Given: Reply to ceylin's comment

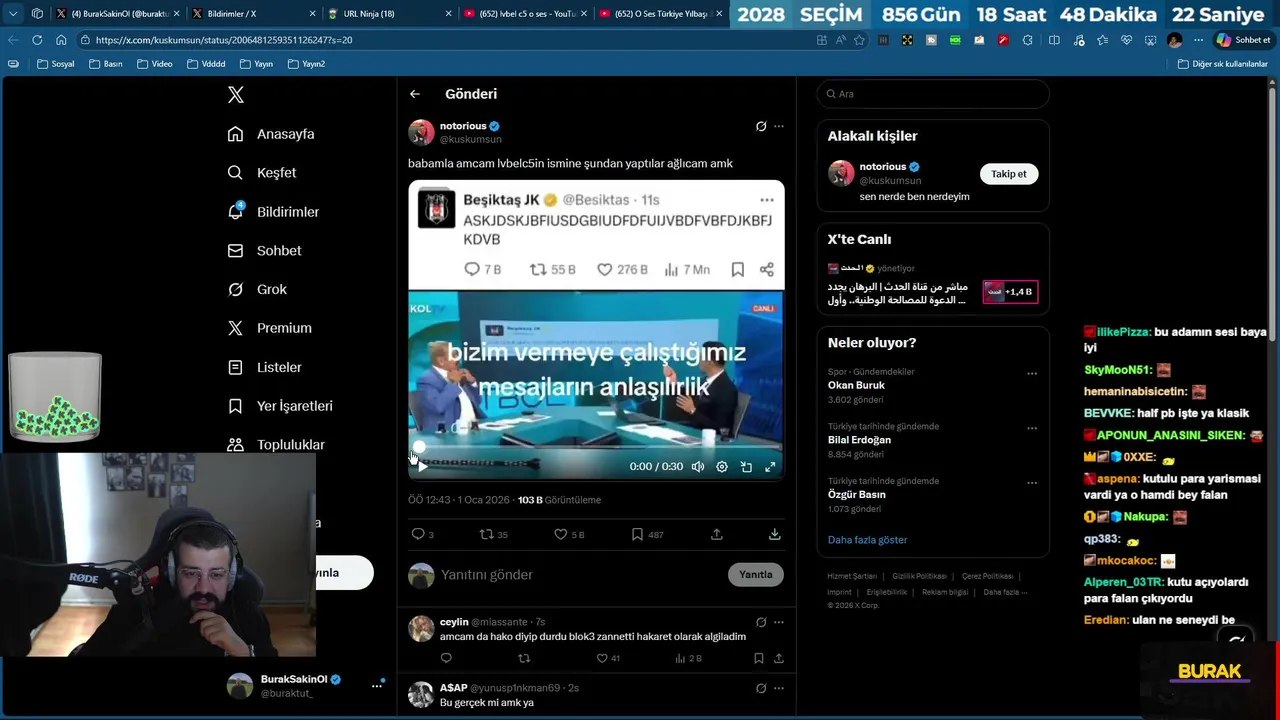Looking at the screenshot, I should [x=446, y=658].
